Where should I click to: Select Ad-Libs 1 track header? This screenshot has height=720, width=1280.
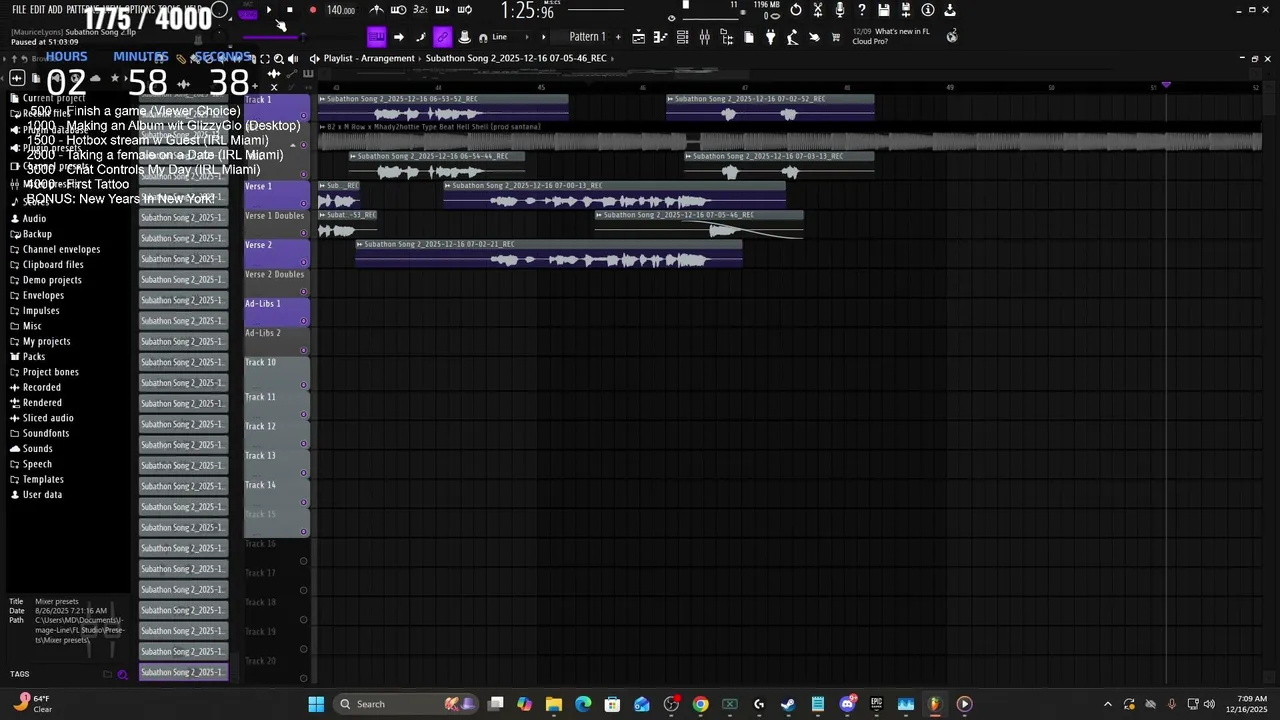276,312
